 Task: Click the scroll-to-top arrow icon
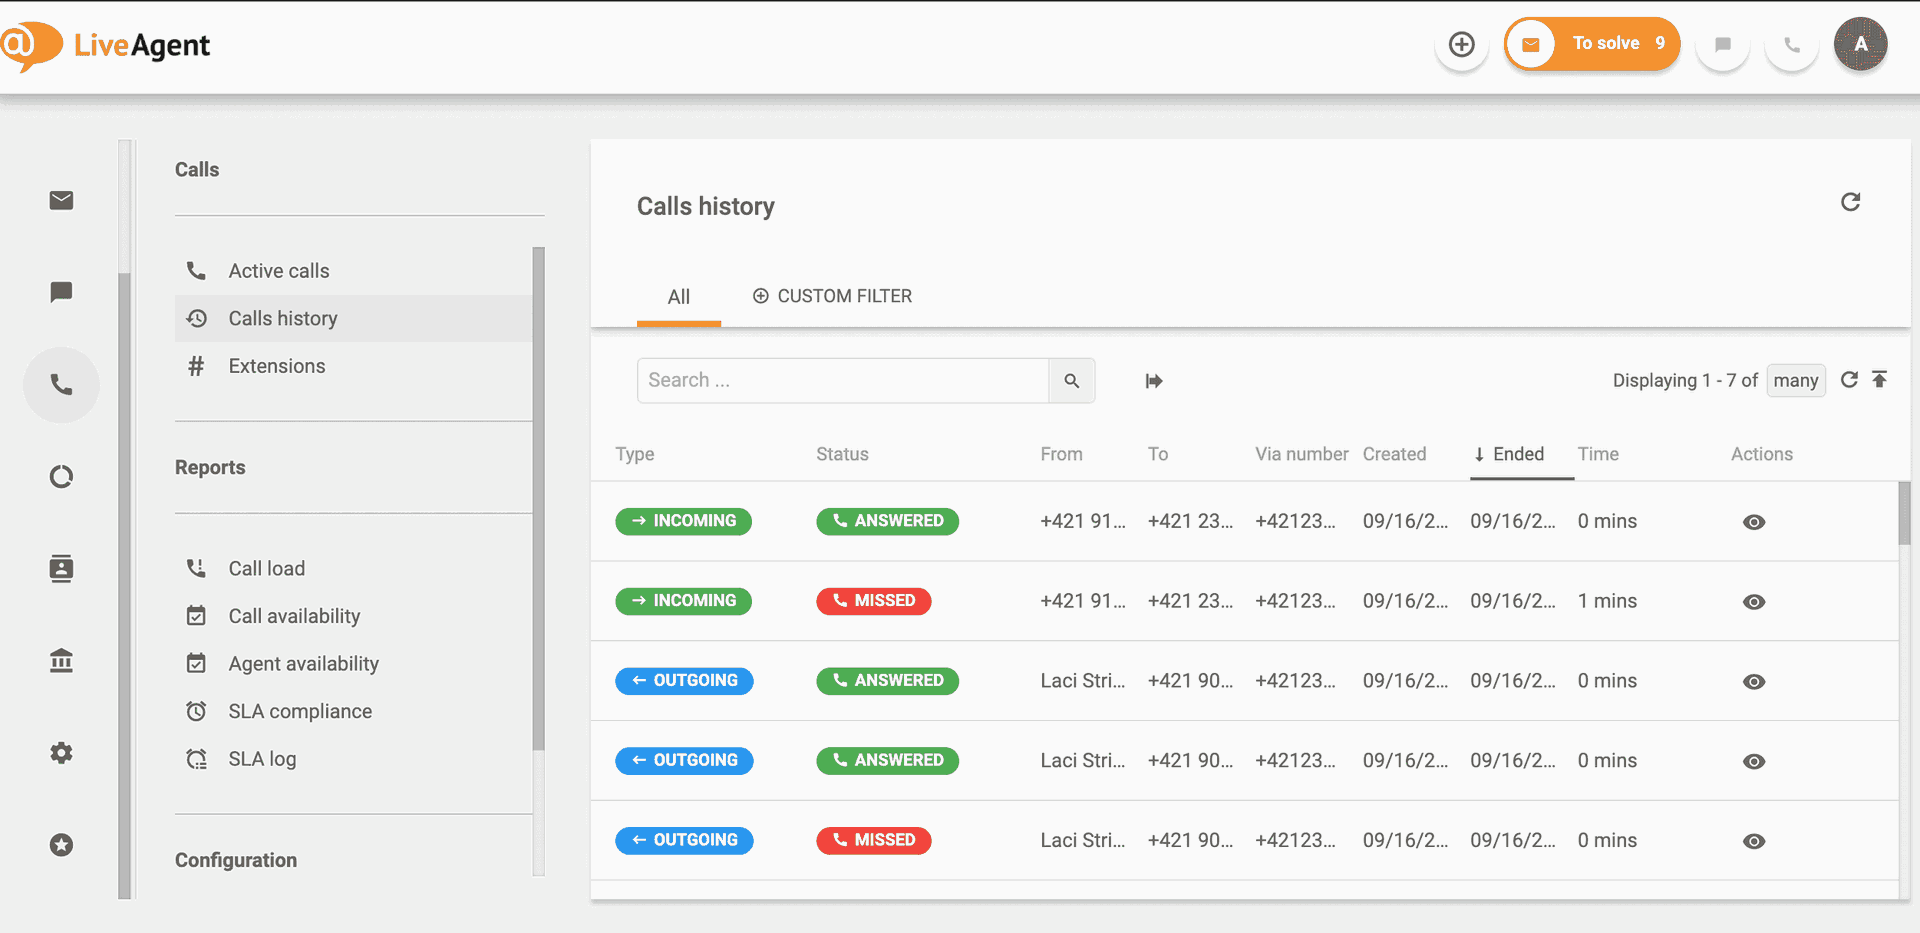click(x=1880, y=379)
